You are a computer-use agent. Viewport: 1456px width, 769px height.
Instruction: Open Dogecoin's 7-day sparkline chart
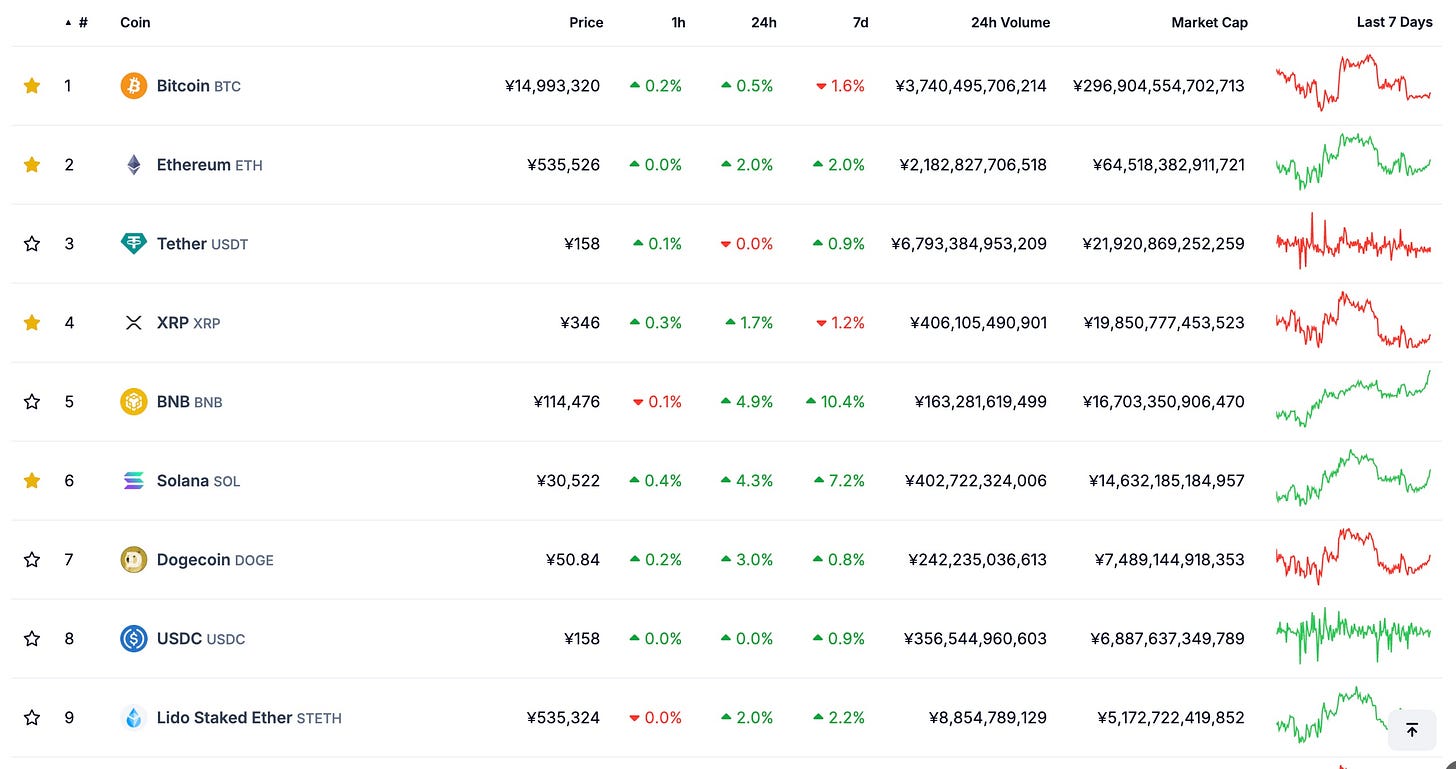1353,557
